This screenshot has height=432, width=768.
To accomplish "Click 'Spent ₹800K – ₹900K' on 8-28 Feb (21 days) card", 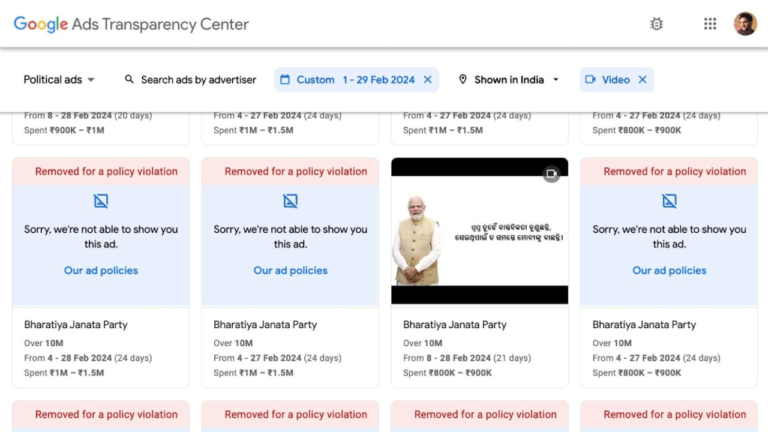I will click(x=447, y=373).
